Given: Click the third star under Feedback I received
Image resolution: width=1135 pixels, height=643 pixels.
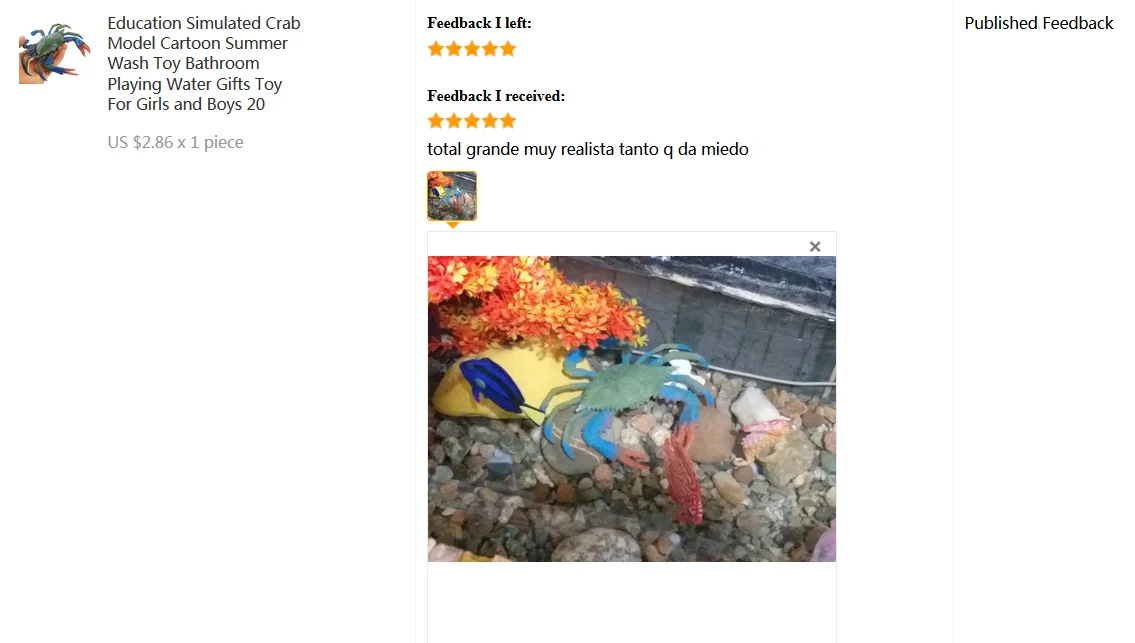Looking at the screenshot, I should [472, 120].
